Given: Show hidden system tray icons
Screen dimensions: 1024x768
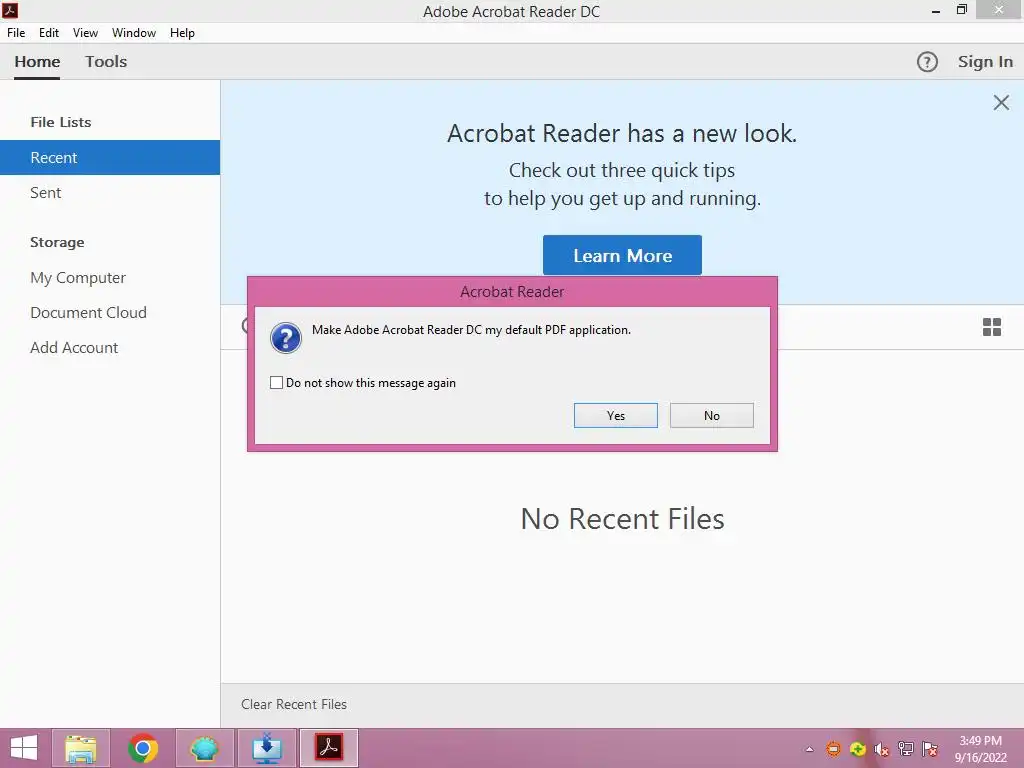Looking at the screenshot, I should pyautogui.click(x=809, y=749).
